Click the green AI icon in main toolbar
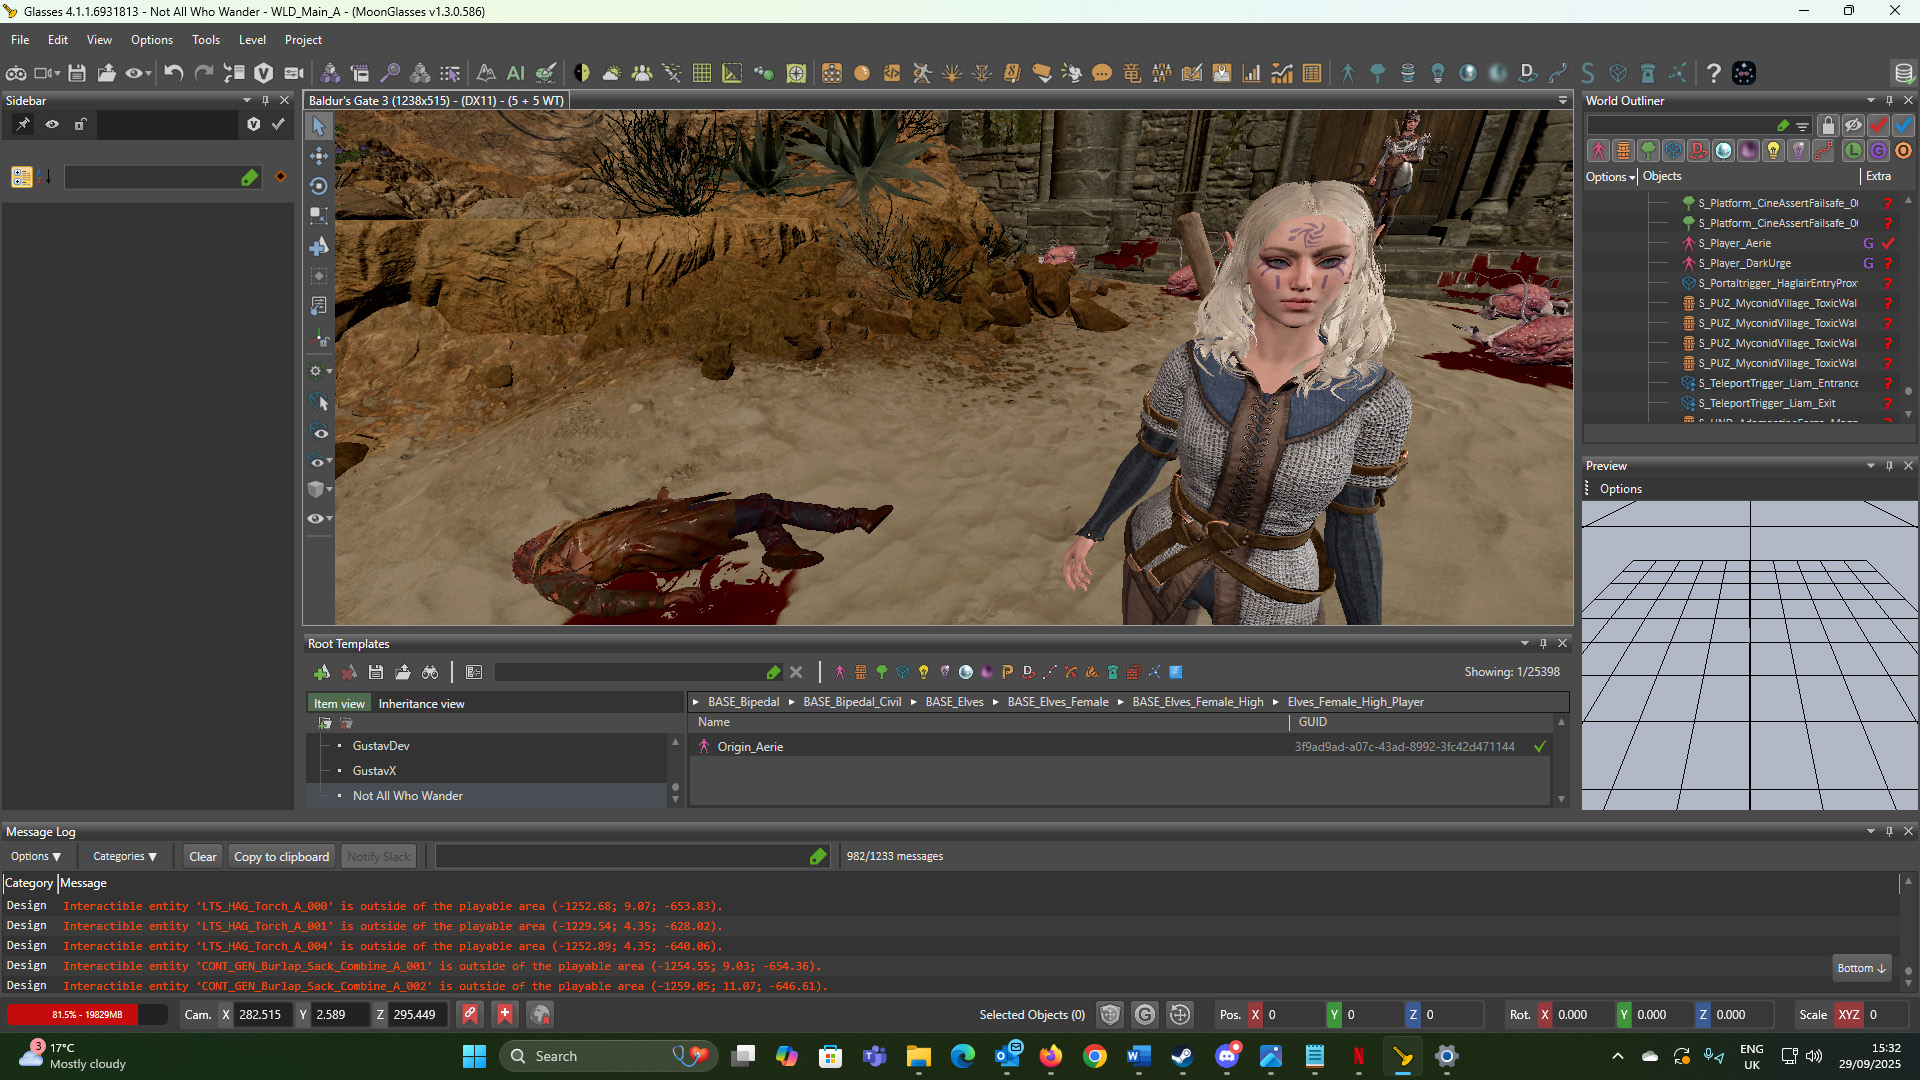 (516, 73)
